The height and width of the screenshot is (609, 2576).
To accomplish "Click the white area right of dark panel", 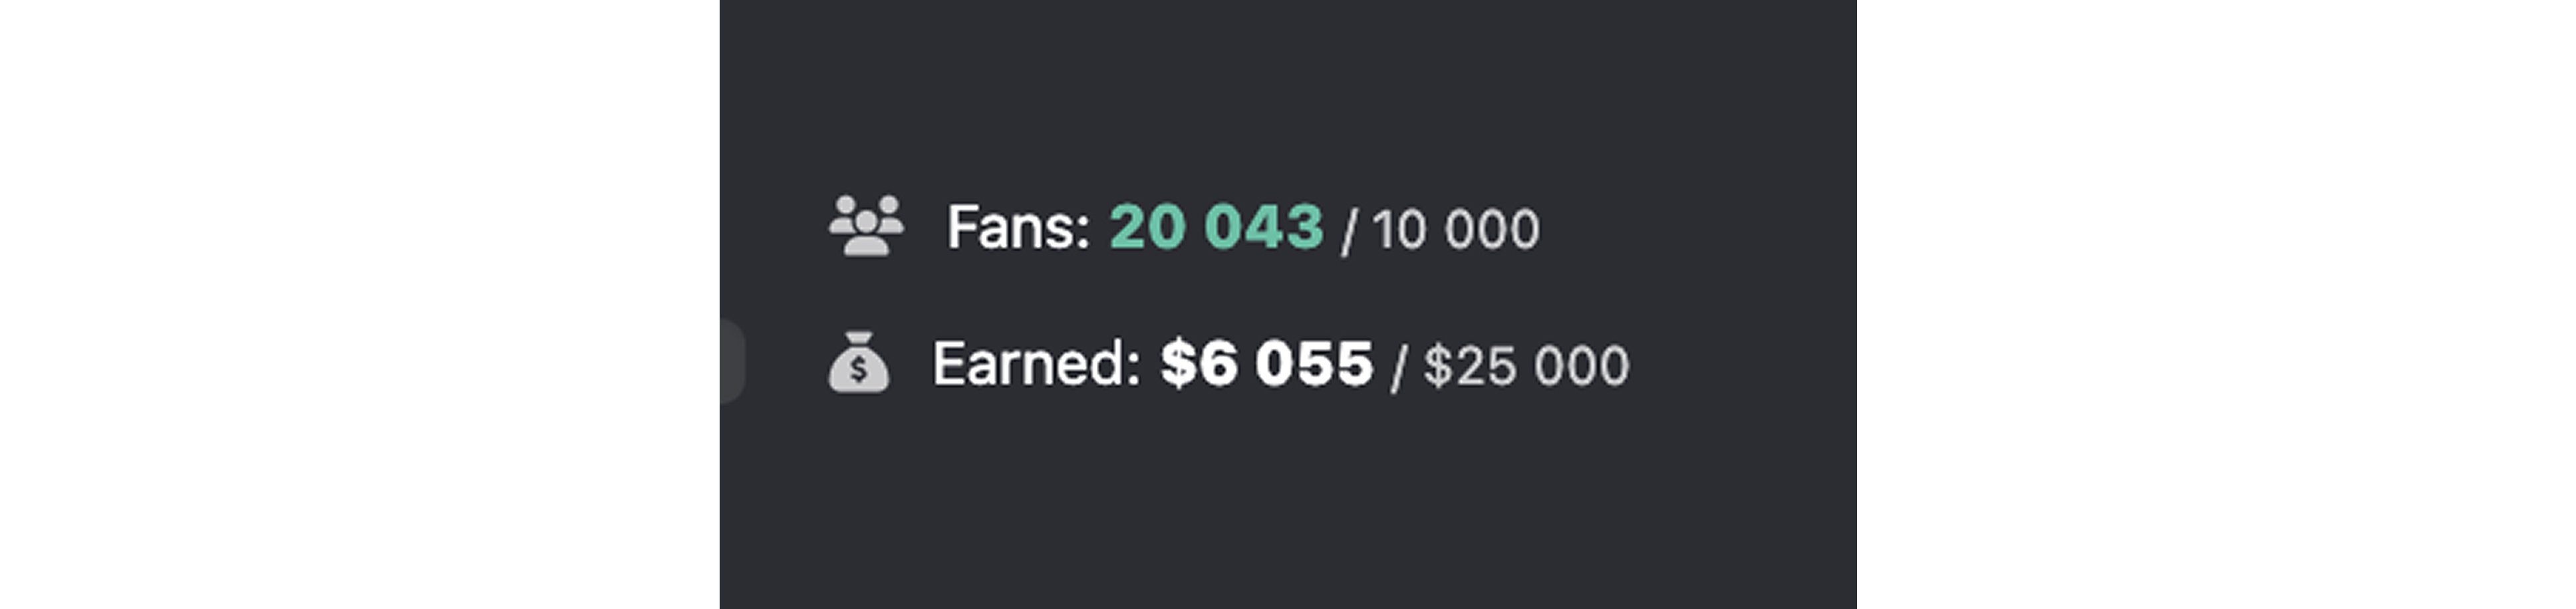I will [x=2216, y=304].
